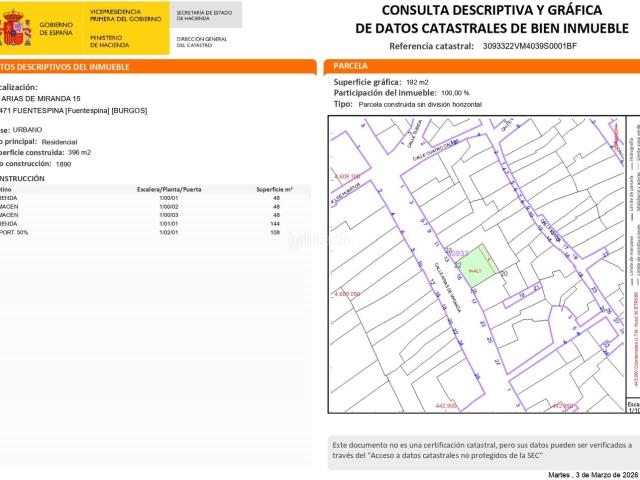Select 'VICEPRESIDENCIA PRIMERA DEL GOBIERNO' text
The width and height of the screenshot is (640, 480).
coord(125,16)
